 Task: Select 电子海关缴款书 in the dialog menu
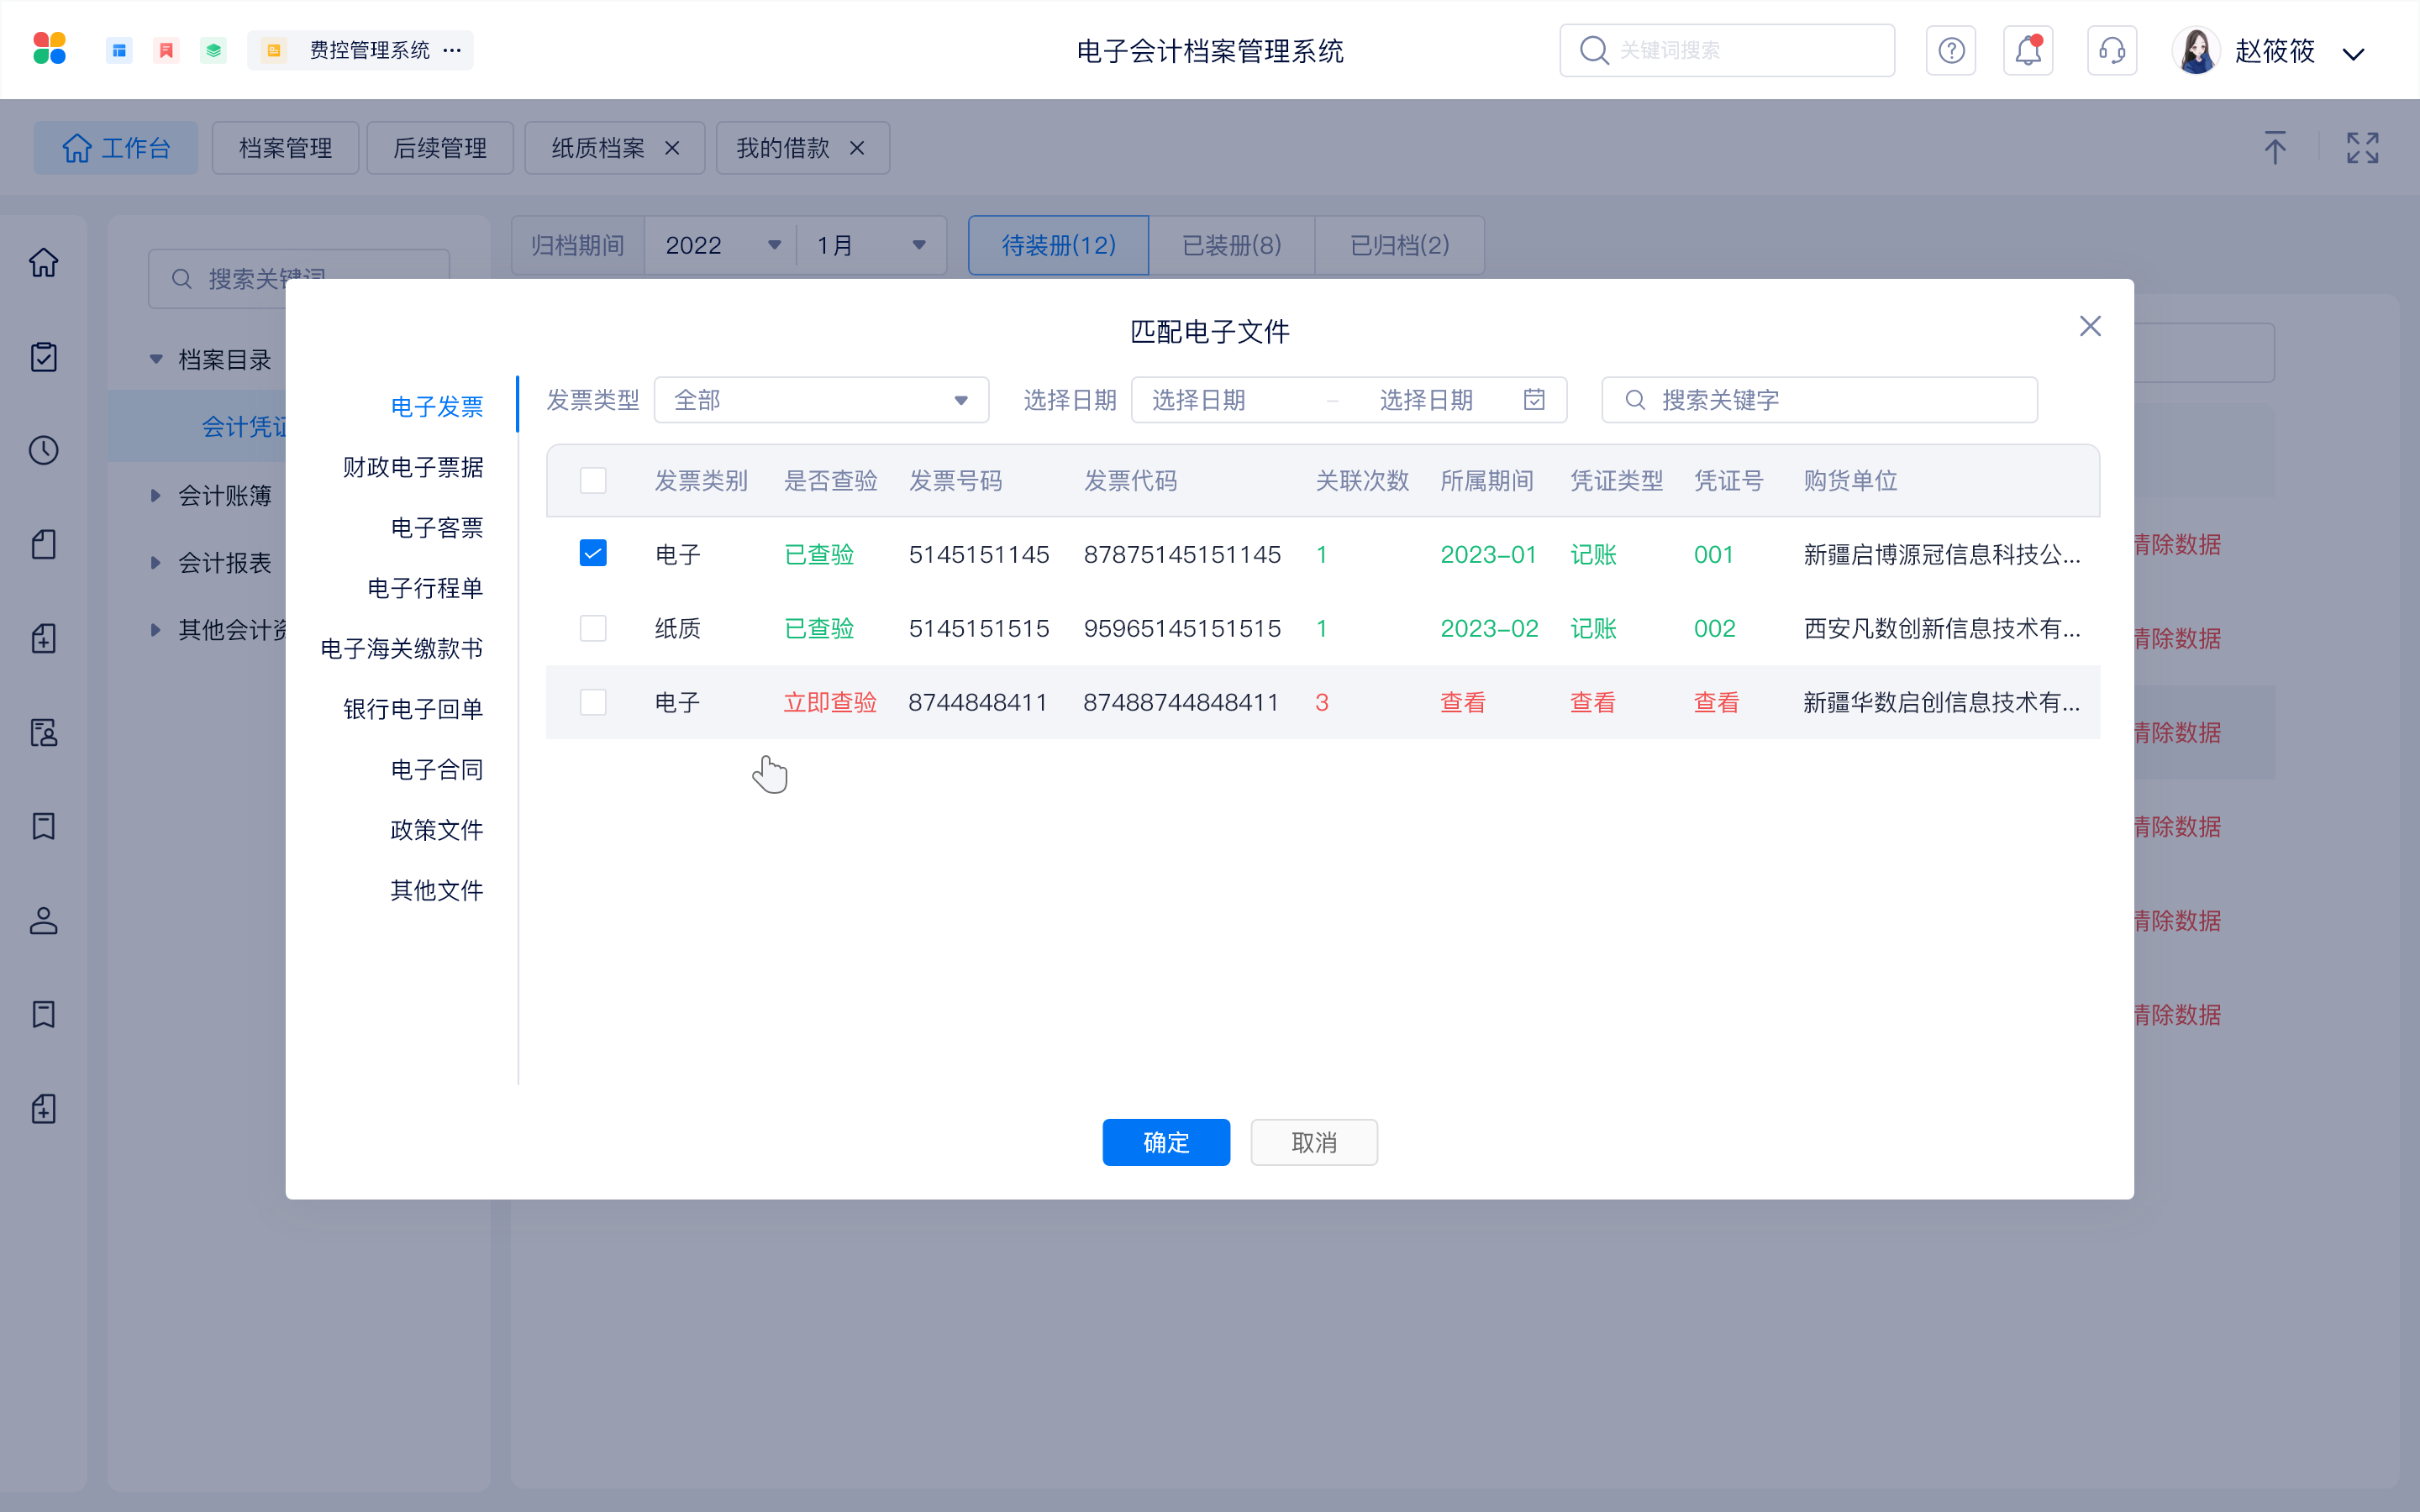(401, 648)
